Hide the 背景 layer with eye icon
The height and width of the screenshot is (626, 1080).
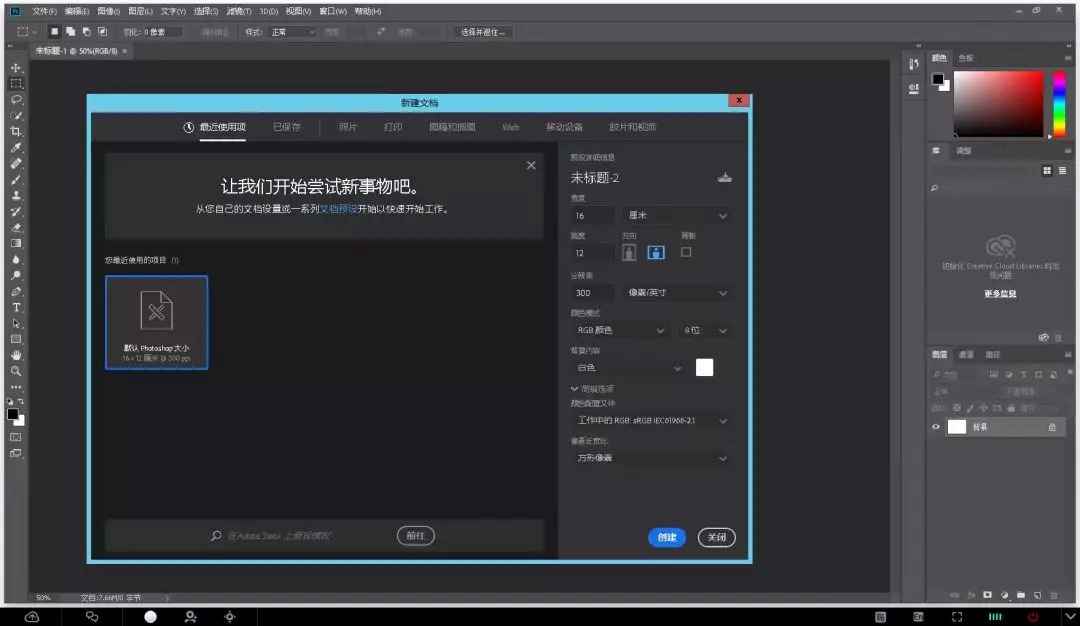pos(936,427)
